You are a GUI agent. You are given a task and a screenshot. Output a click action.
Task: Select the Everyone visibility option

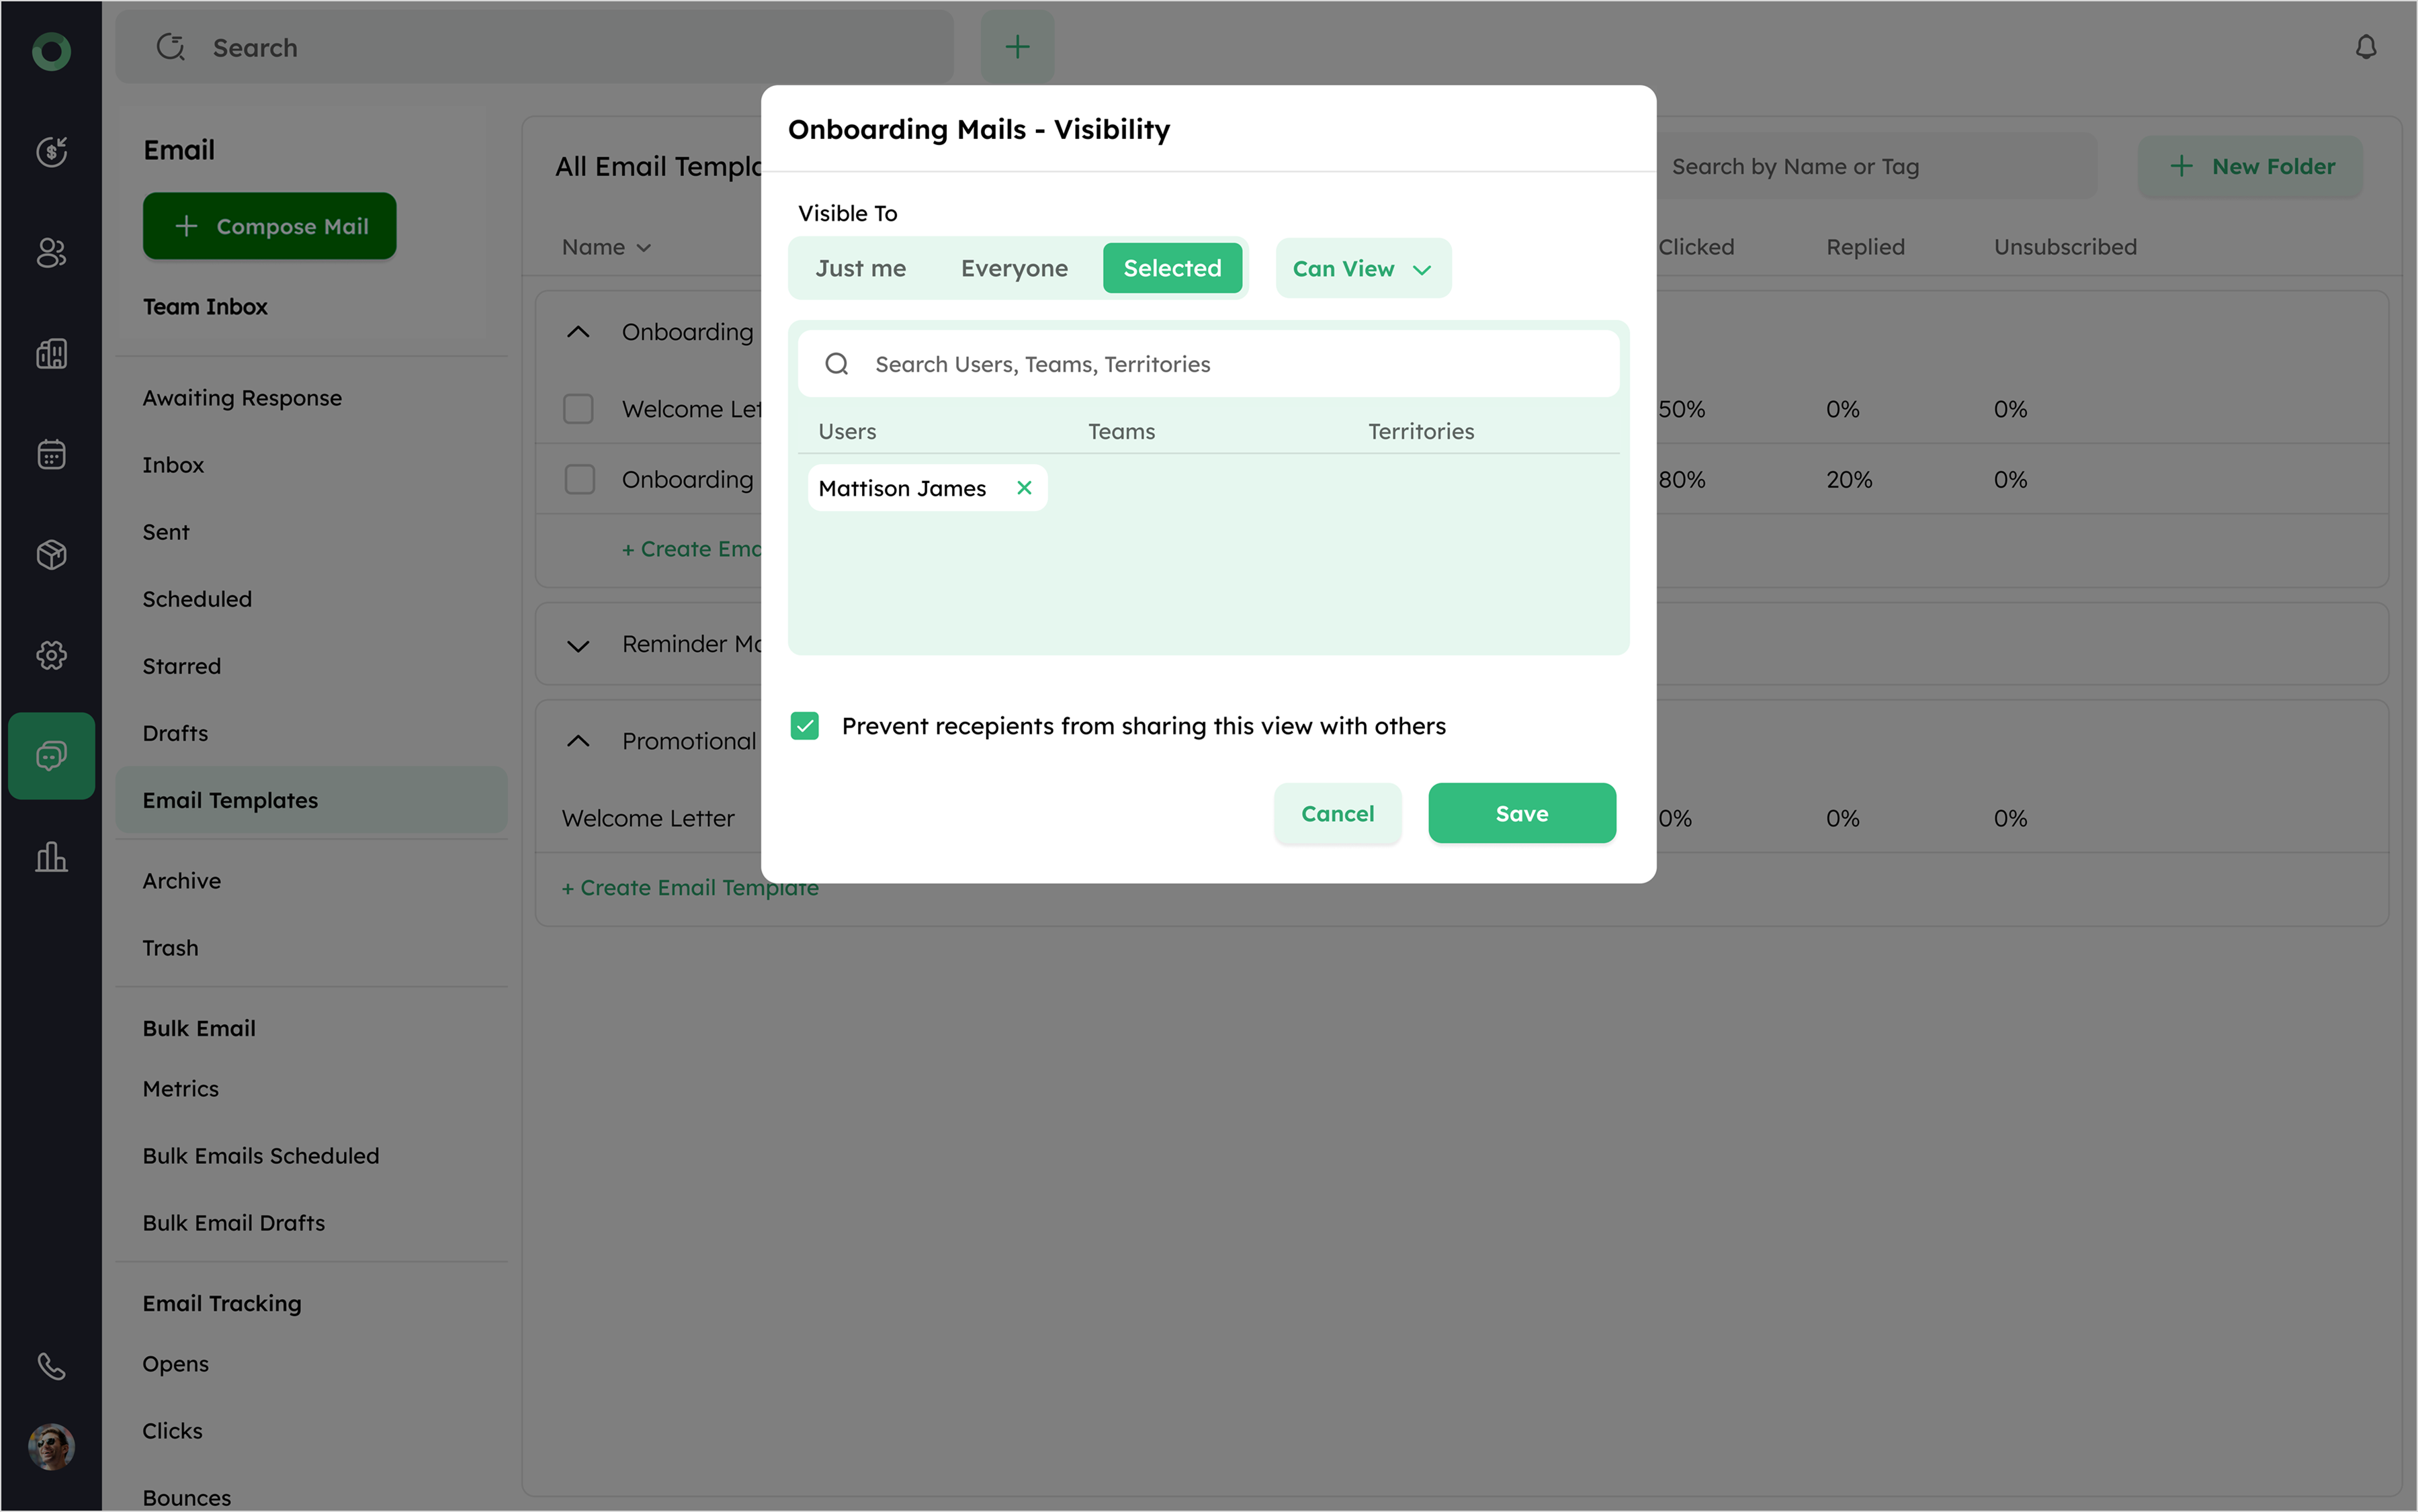tap(1014, 268)
